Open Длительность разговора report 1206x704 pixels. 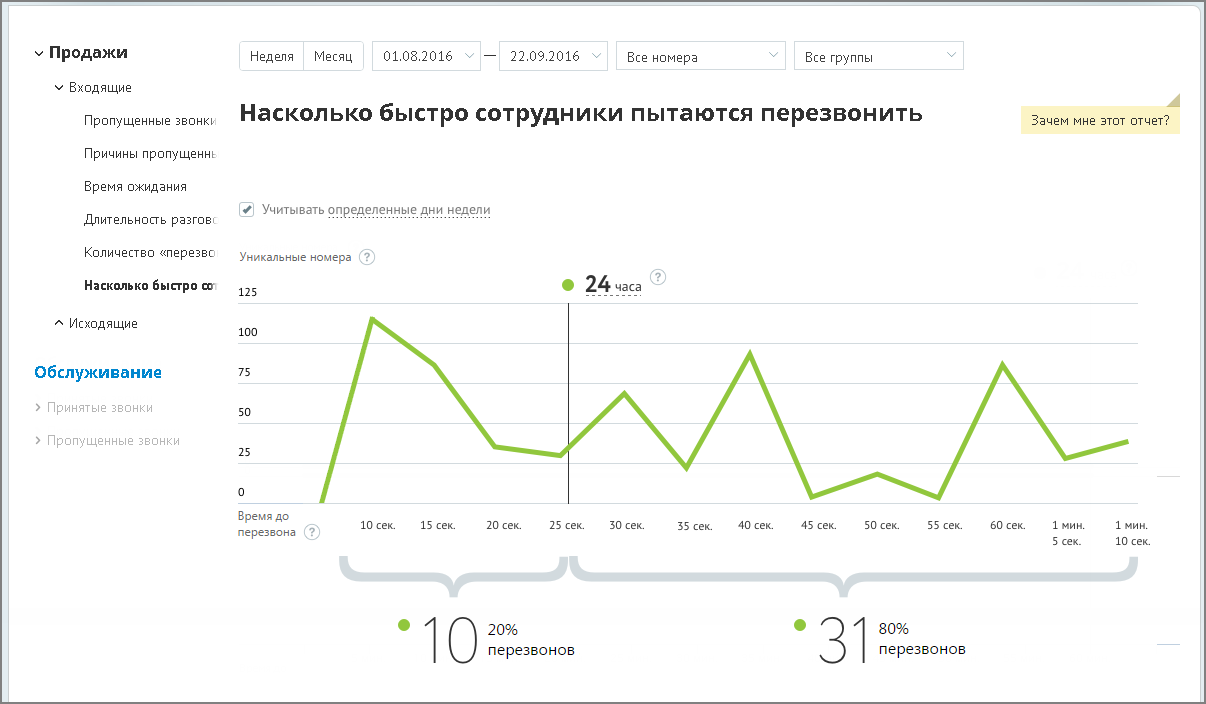pos(150,220)
